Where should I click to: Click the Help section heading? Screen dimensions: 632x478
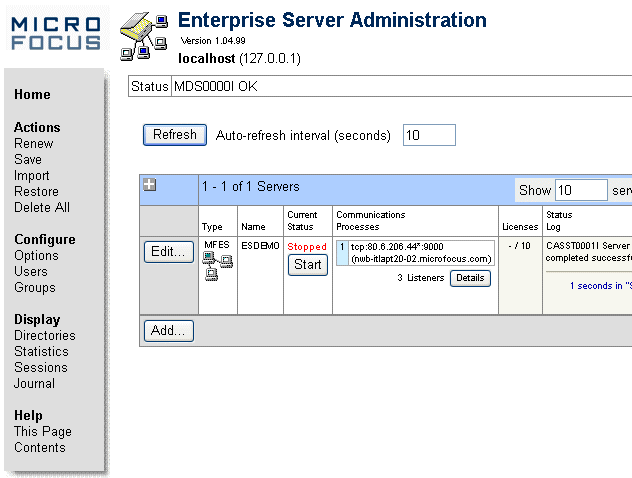[x=28, y=416]
